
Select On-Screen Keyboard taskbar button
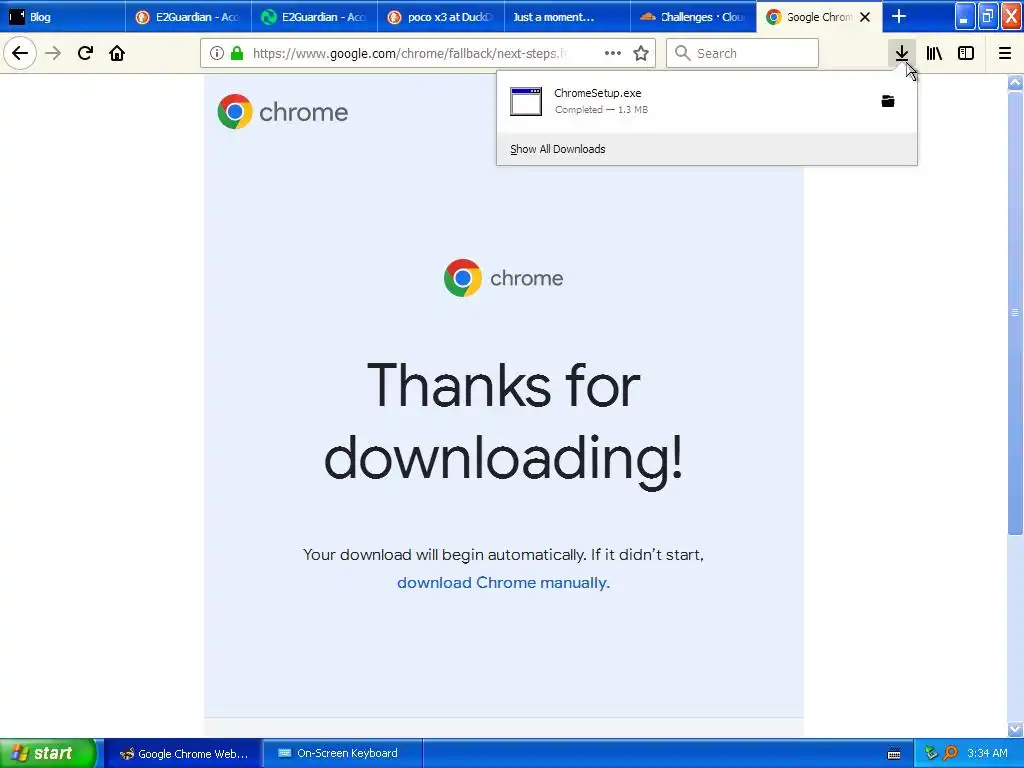click(343, 754)
